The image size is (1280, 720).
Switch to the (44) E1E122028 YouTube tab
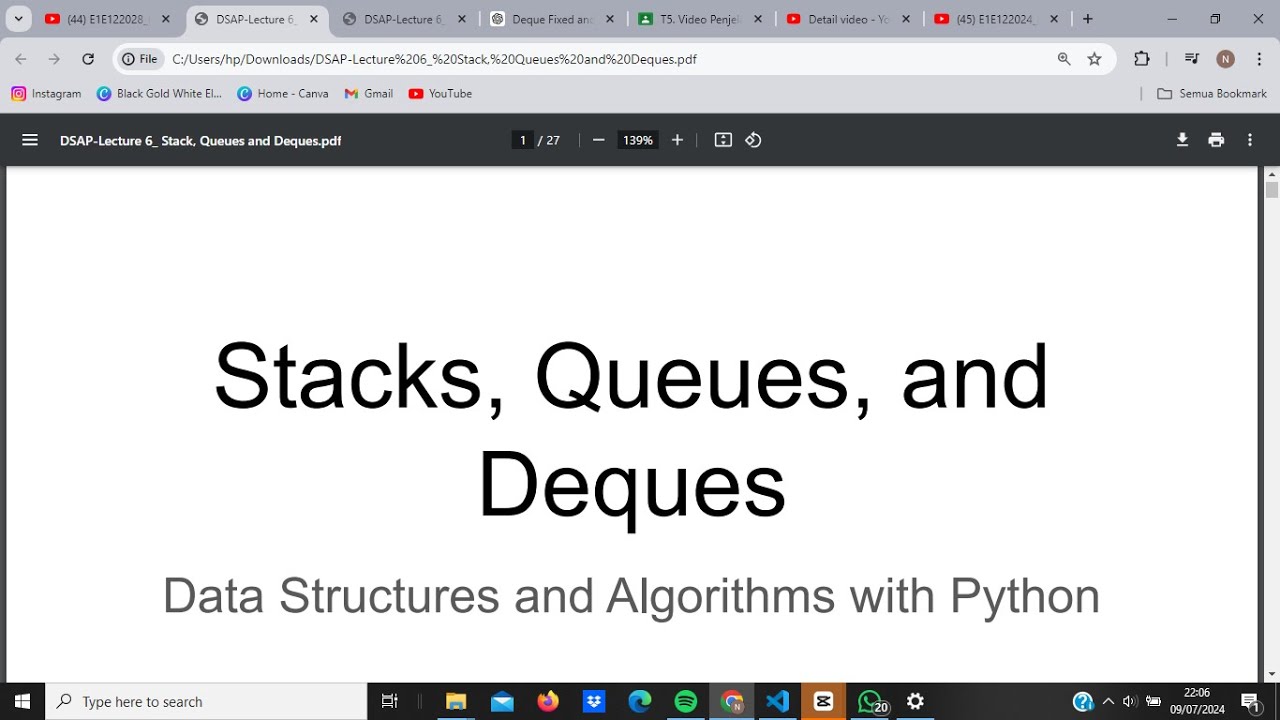coord(108,19)
